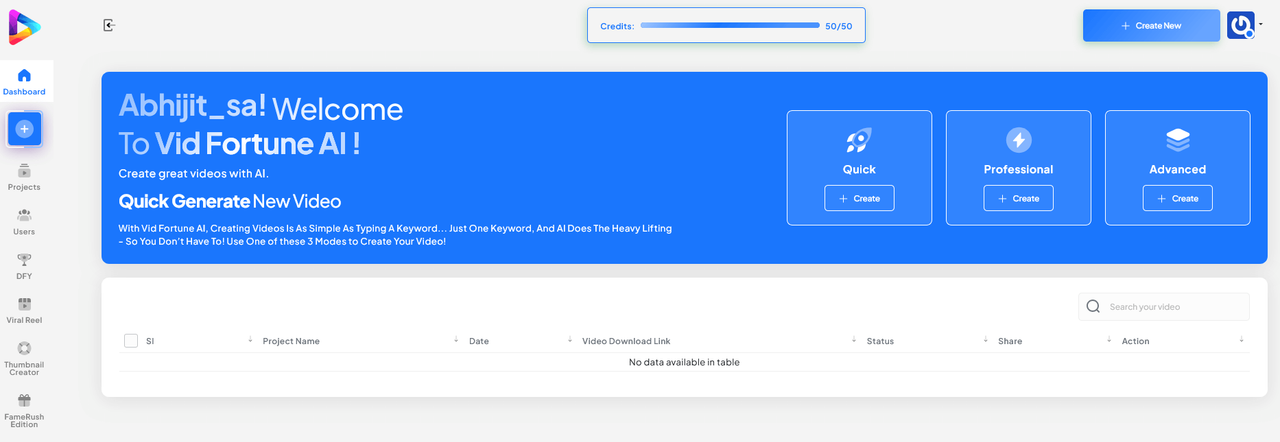Click the Professional lightning bolt icon
The width and height of the screenshot is (1280, 442).
pos(1018,140)
